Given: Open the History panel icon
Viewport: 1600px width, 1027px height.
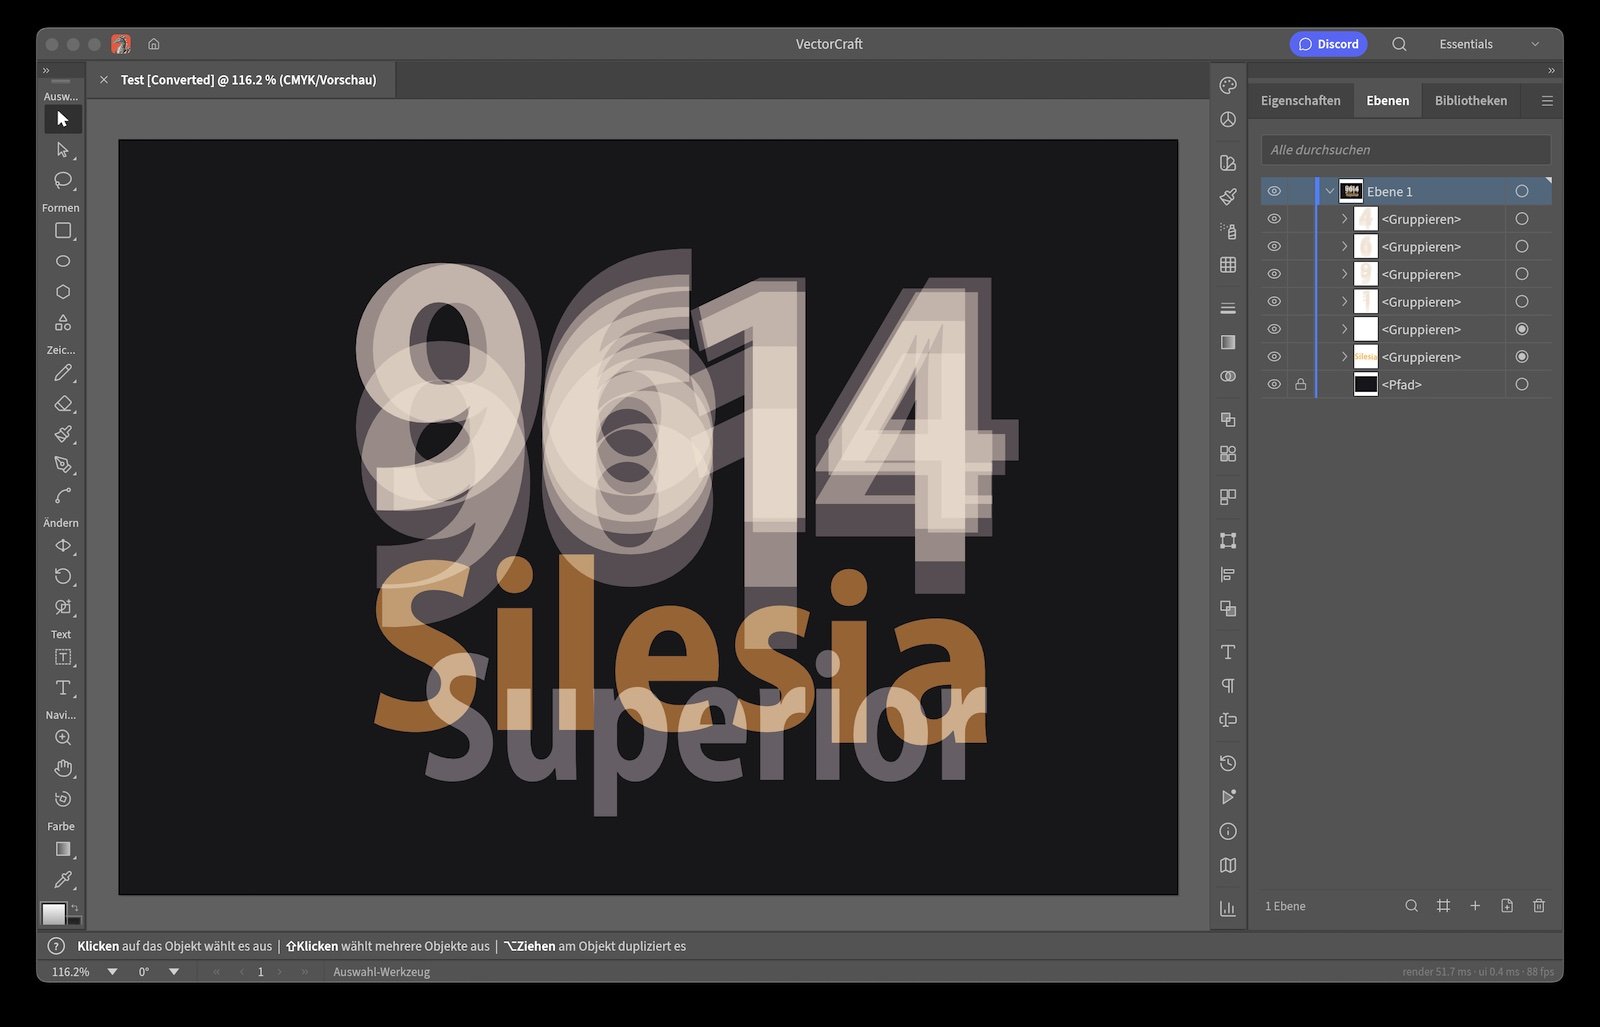Looking at the screenshot, I should click(1228, 763).
